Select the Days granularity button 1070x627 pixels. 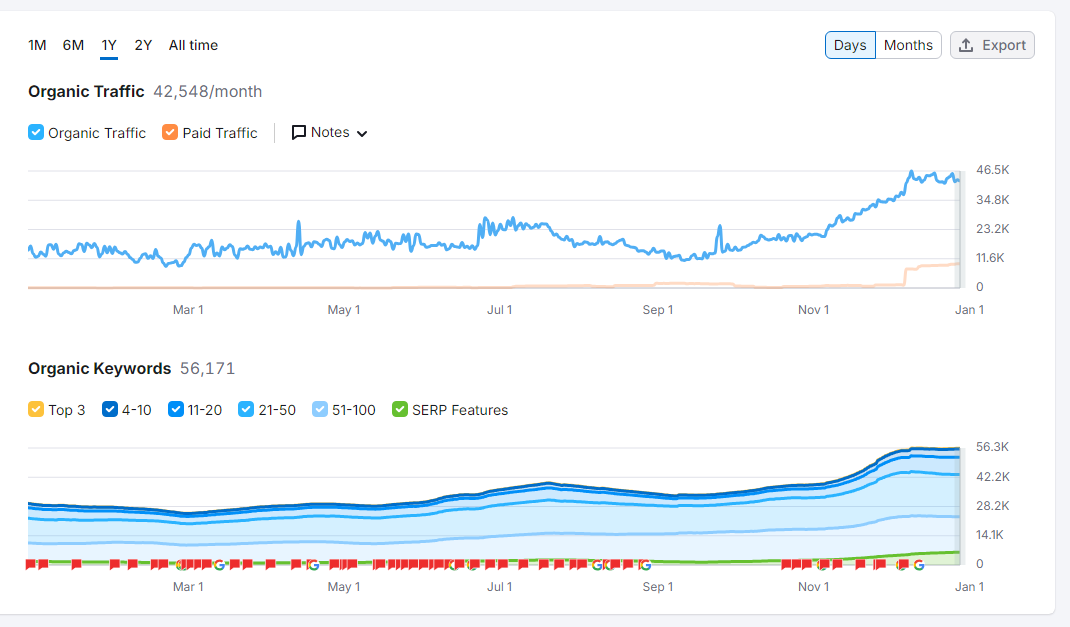pos(850,45)
